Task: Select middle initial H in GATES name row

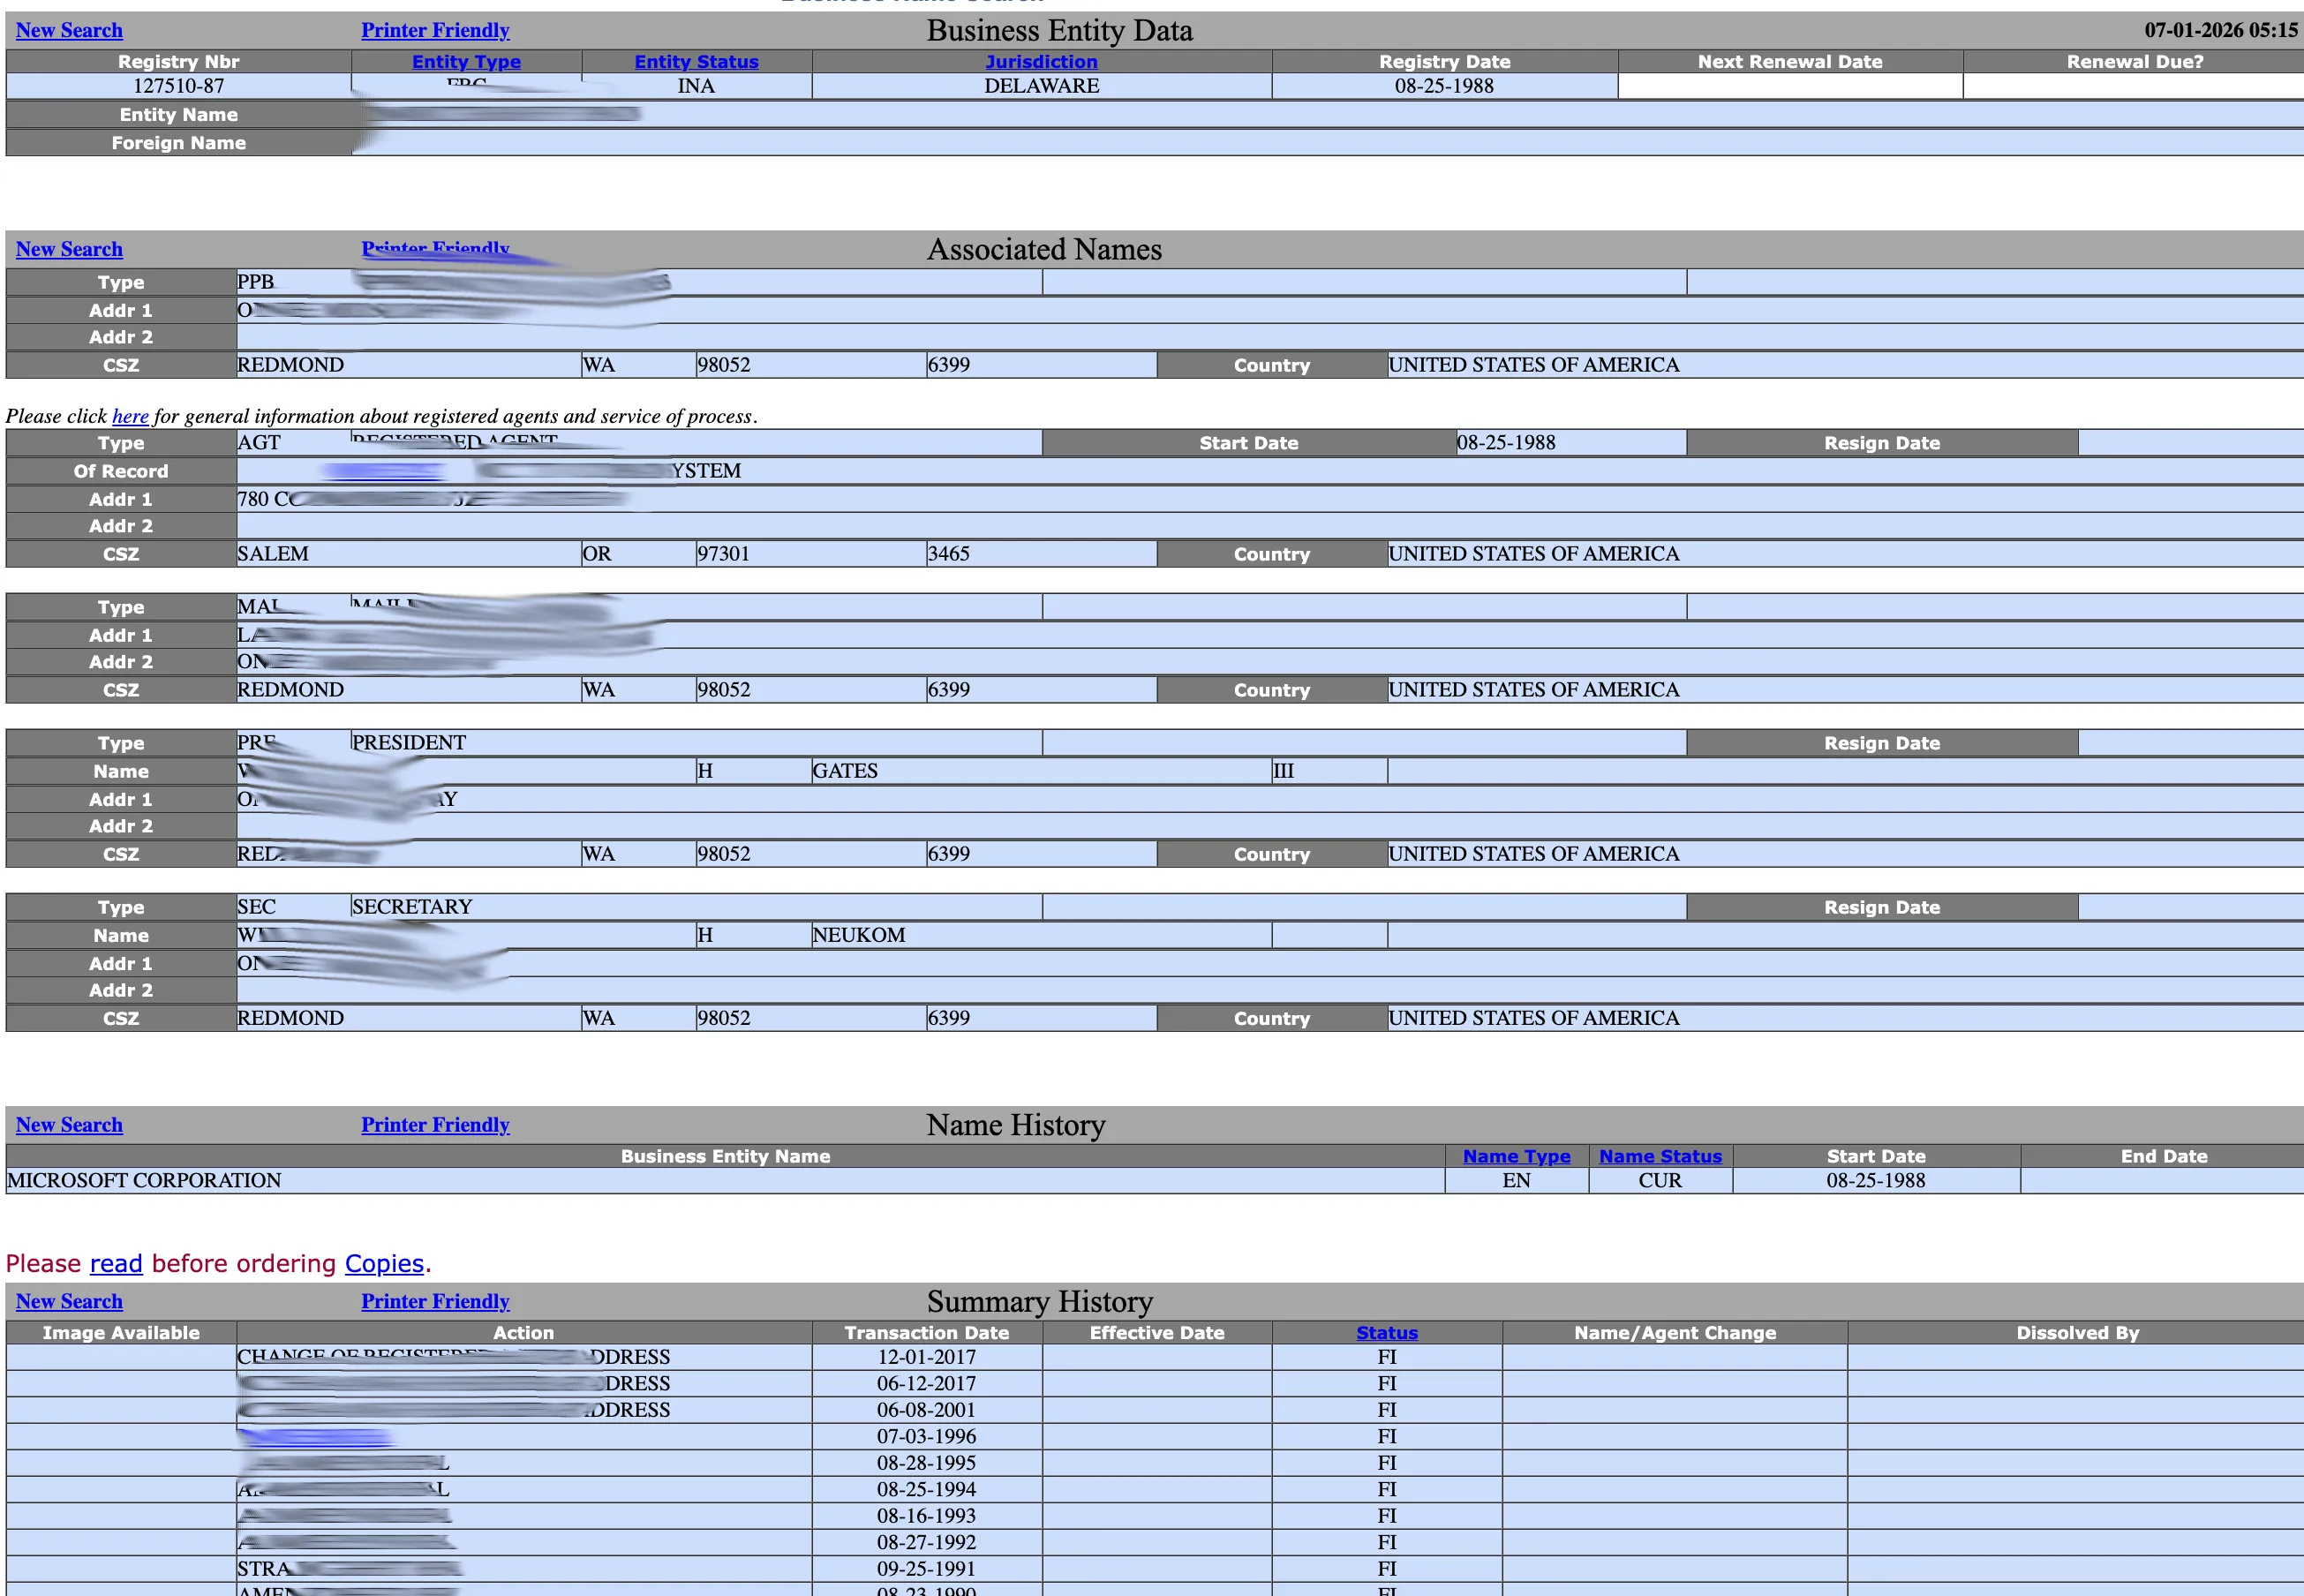Action: tap(705, 771)
